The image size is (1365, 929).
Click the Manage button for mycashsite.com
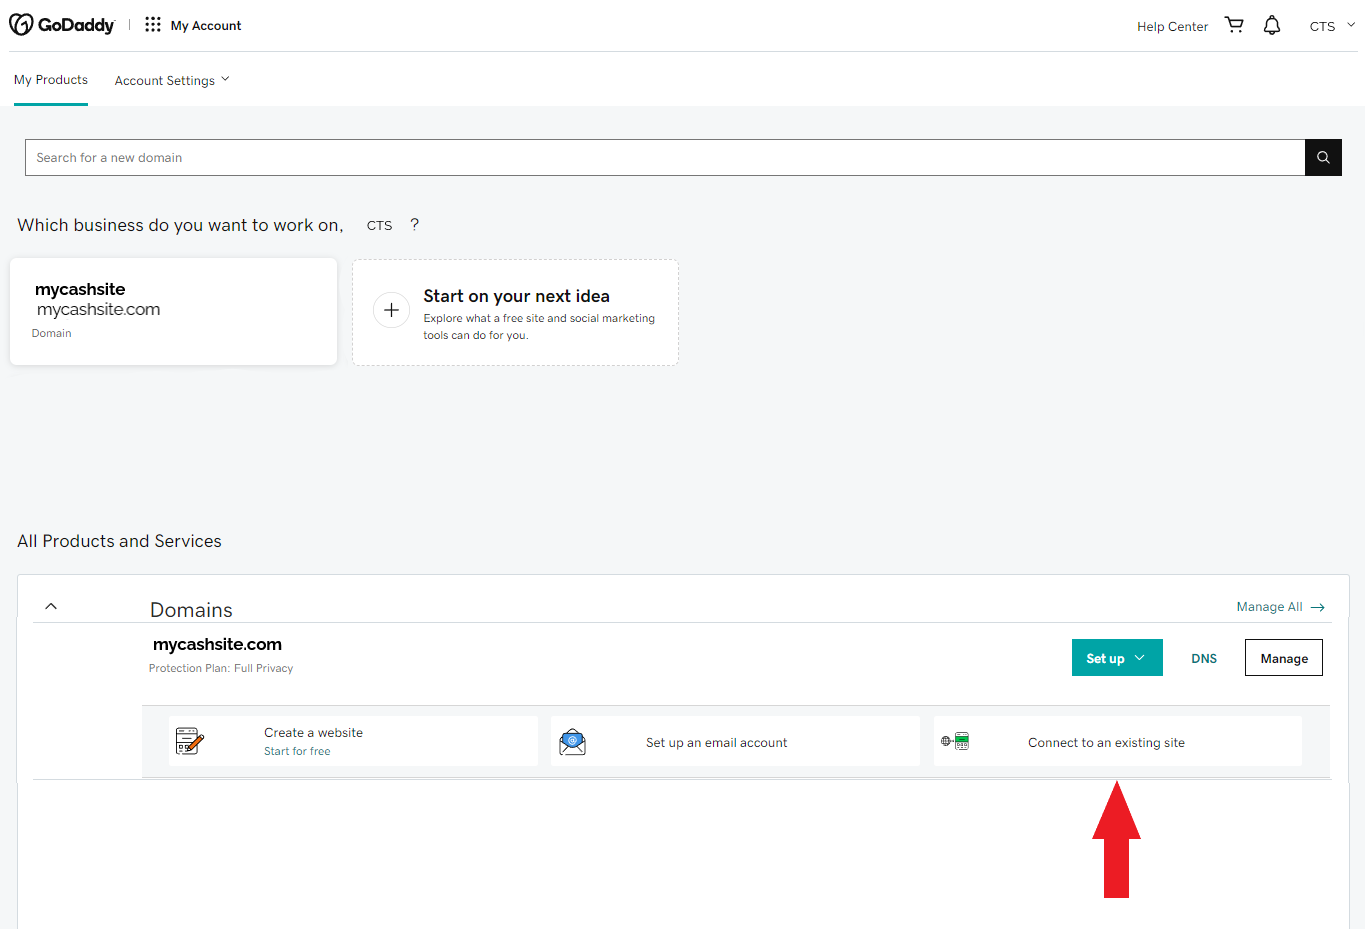pyautogui.click(x=1283, y=658)
